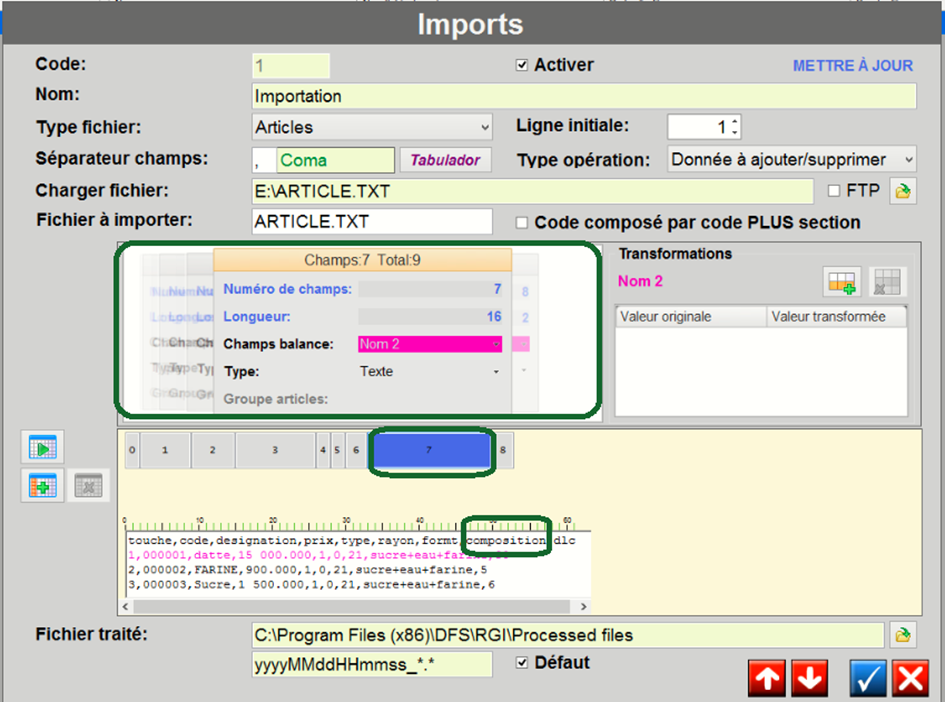This screenshot has width=945, height=702.
Task: Click the browse file icon beside Charger fichier
Action: (903, 191)
